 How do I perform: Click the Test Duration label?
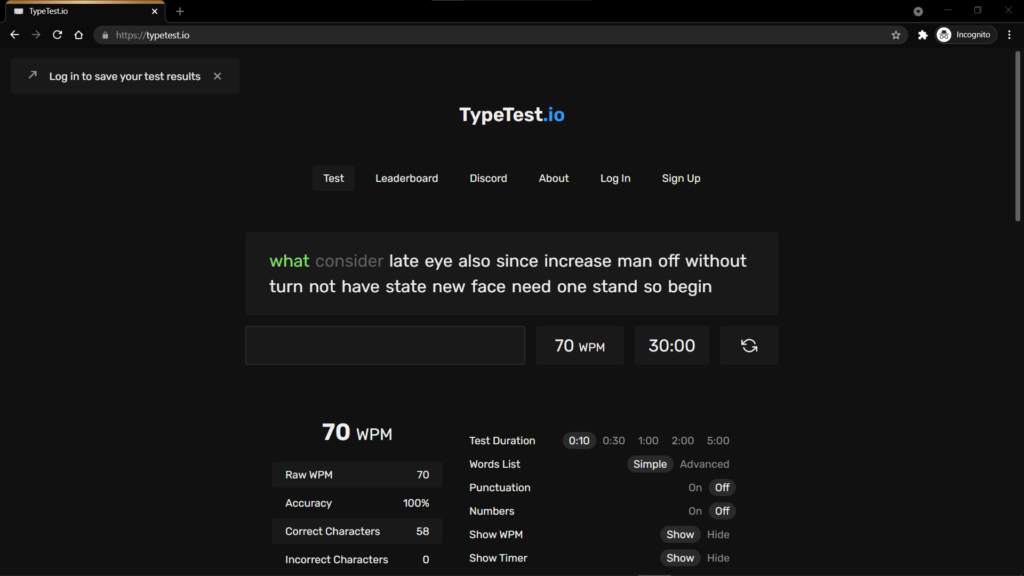click(x=502, y=441)
